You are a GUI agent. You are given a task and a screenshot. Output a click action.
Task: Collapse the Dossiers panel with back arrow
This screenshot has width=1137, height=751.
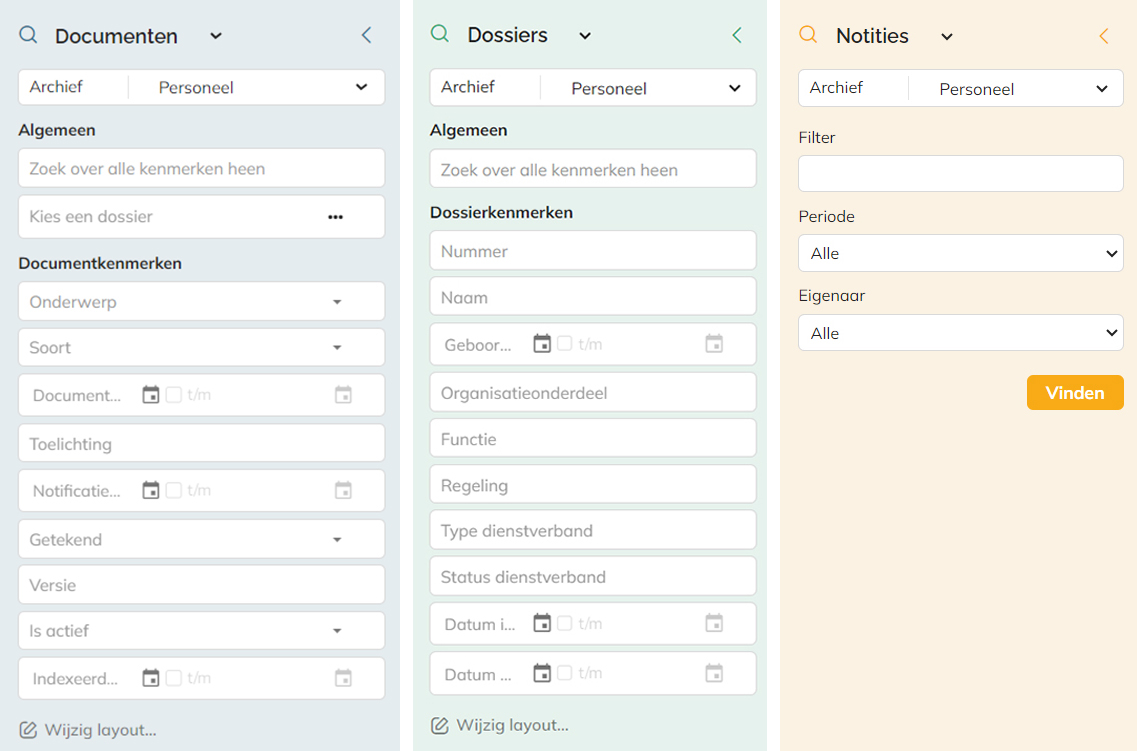click(737, 35)
